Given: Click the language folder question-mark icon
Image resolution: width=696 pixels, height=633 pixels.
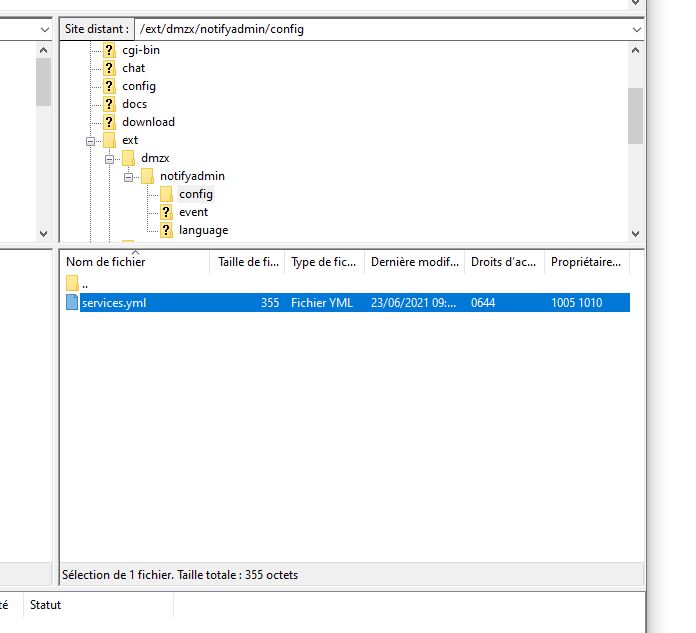Looking at the screenshot, I should (x=166, y=230).
